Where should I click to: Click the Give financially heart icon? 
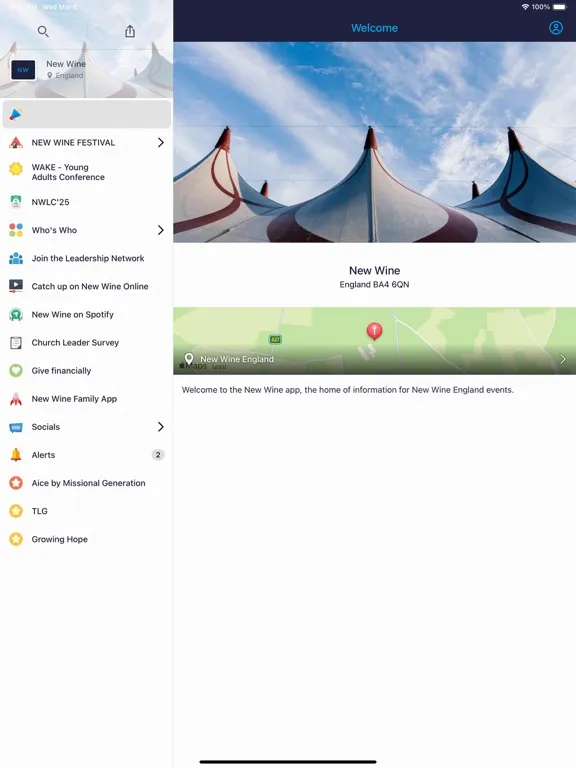click(x=16, y=370)
